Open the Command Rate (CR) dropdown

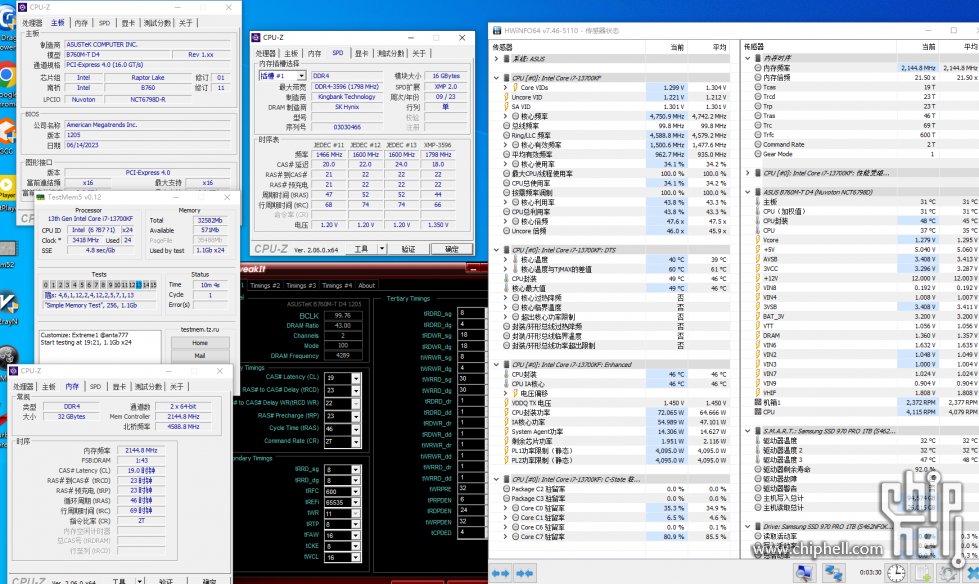point(356,442)
